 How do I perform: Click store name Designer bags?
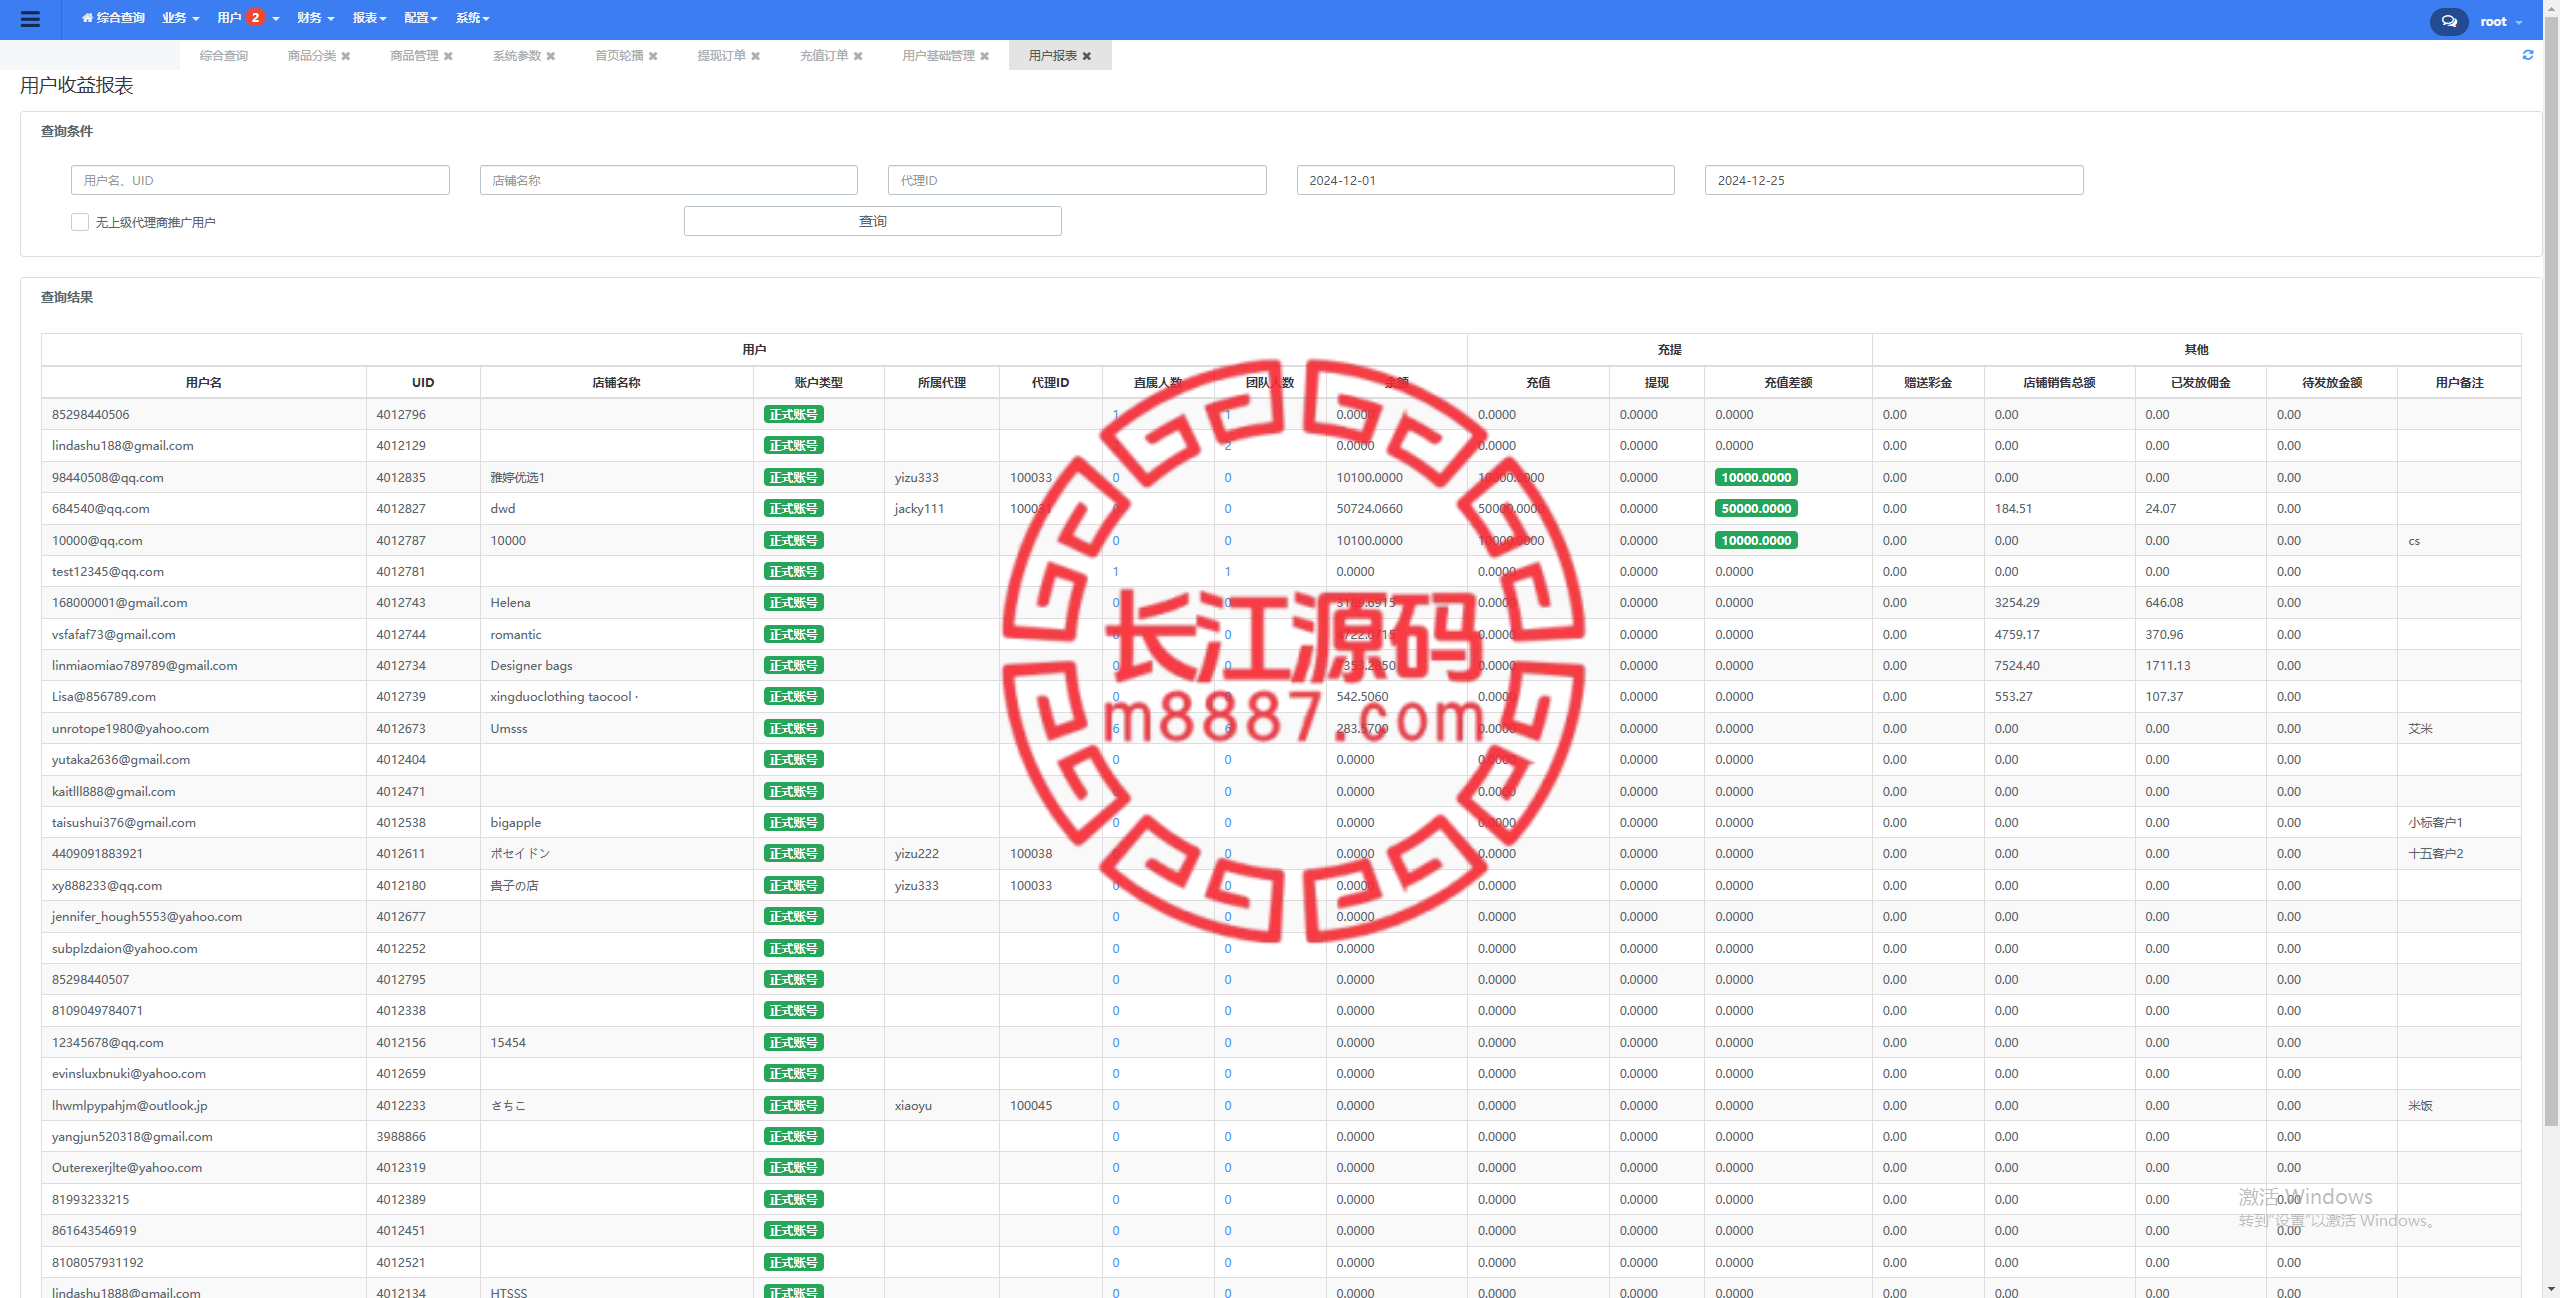[x=532, y=665]
